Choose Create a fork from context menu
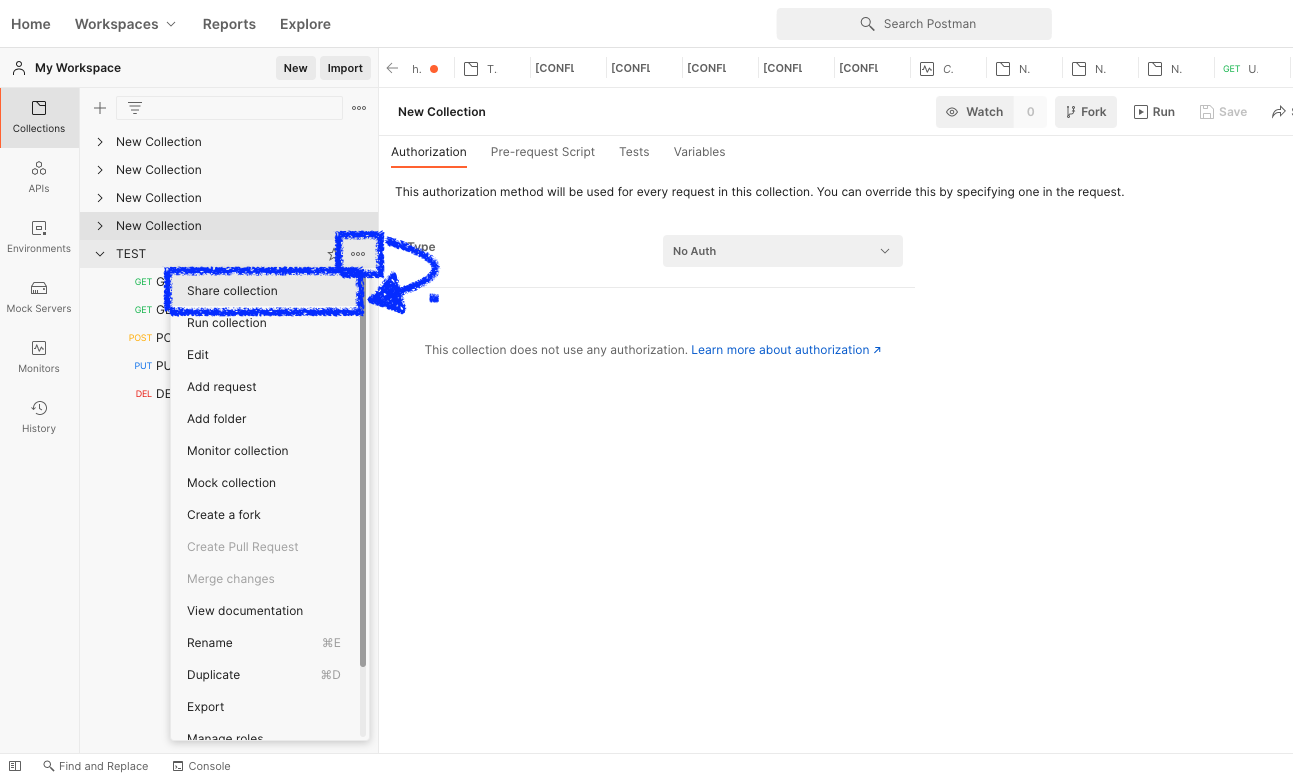The image size is (1293, 775). coord(265,515)
